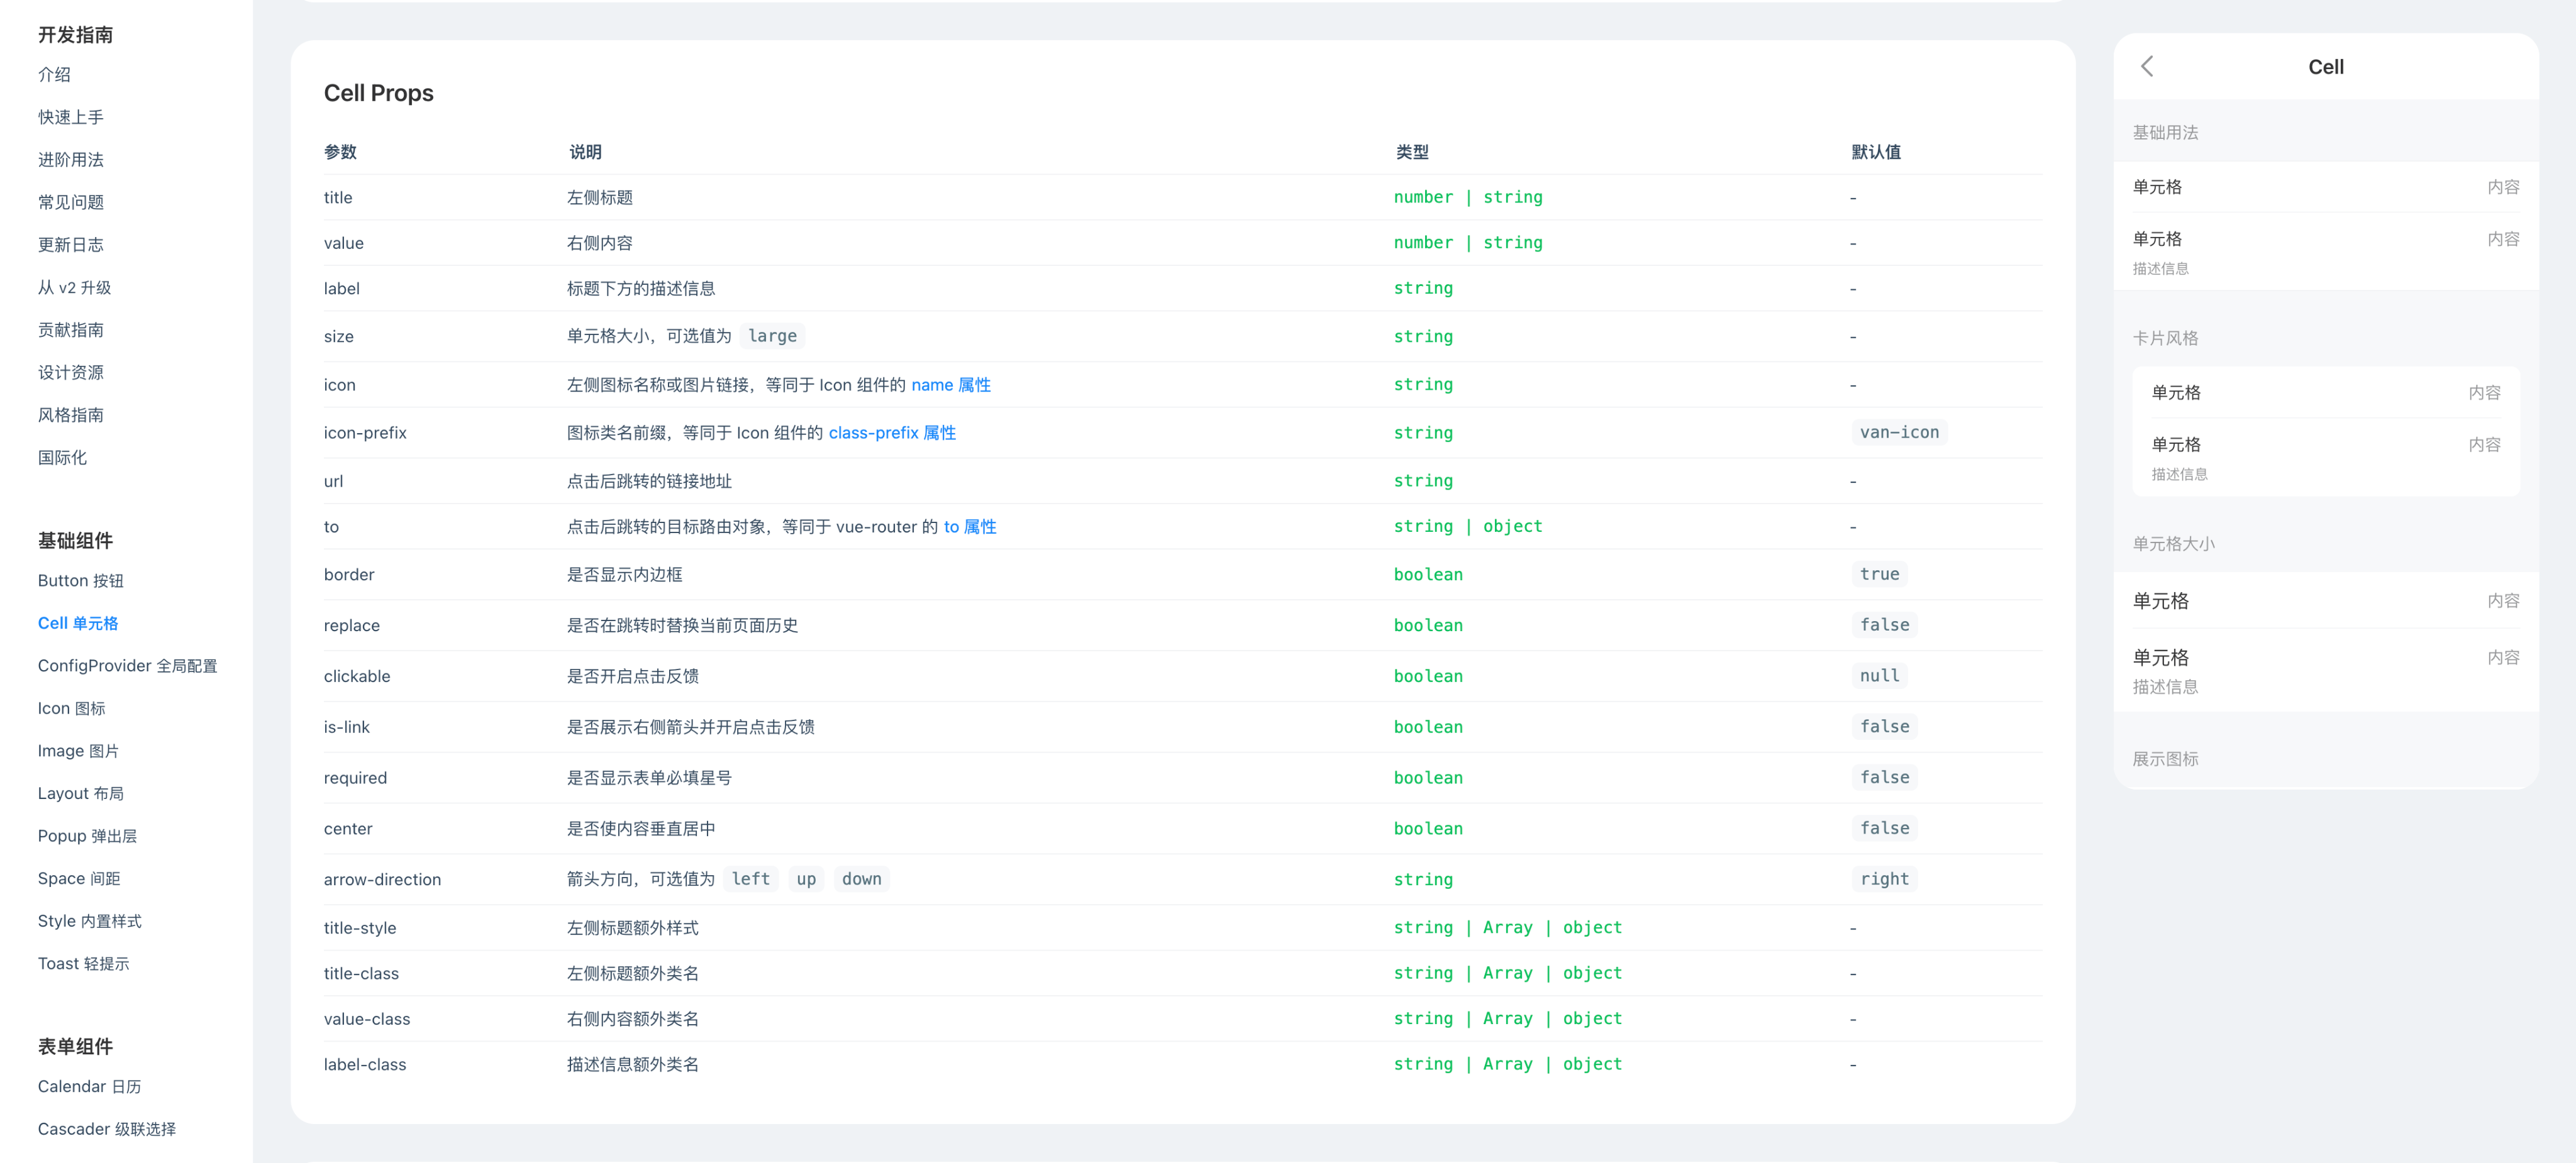Screen dimensions: 2576x1163
Task: Follow the name 属性 link
Action: coord(950,385)
